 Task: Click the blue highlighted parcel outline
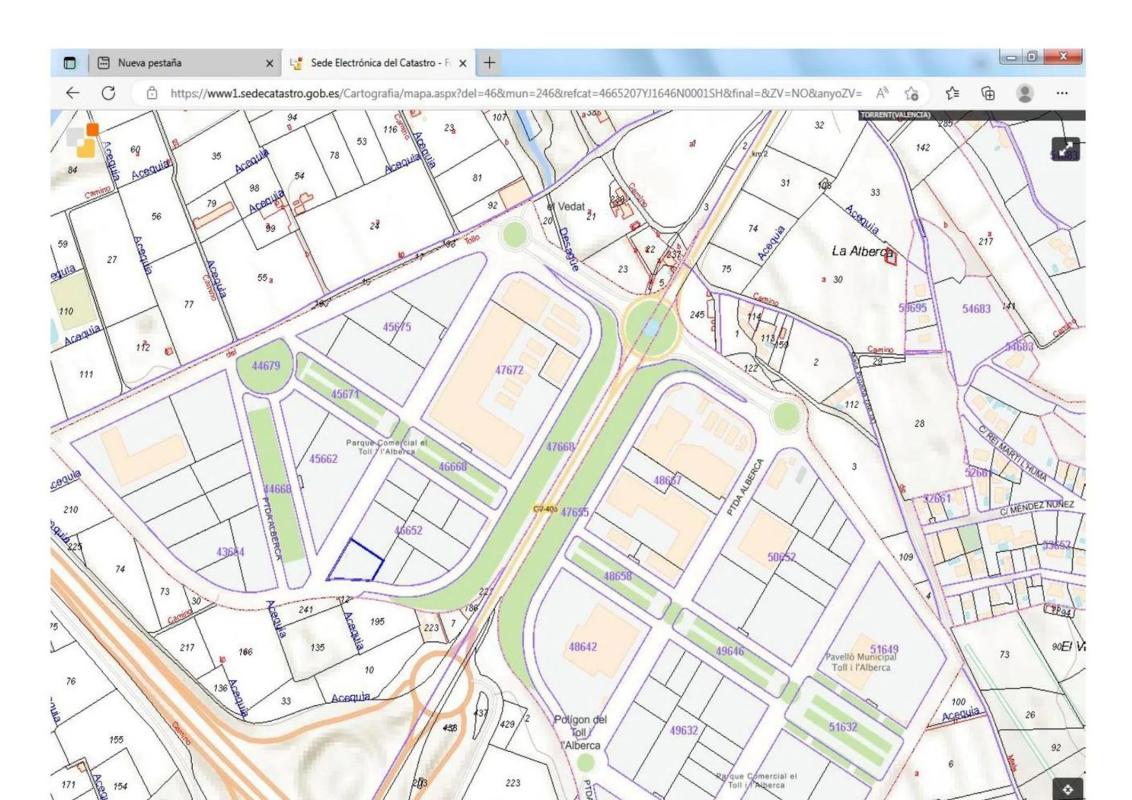pyautogui.click(x=356, y=562)
